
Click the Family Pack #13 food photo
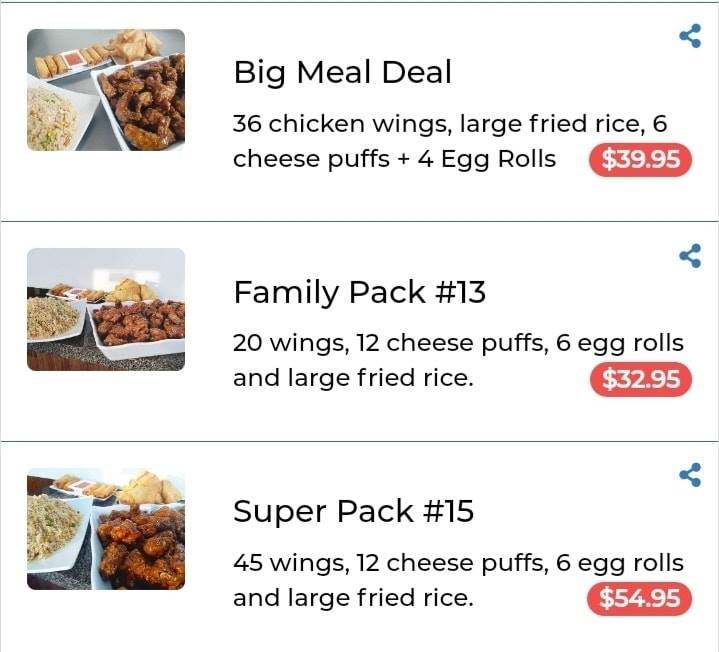point(106,309)
